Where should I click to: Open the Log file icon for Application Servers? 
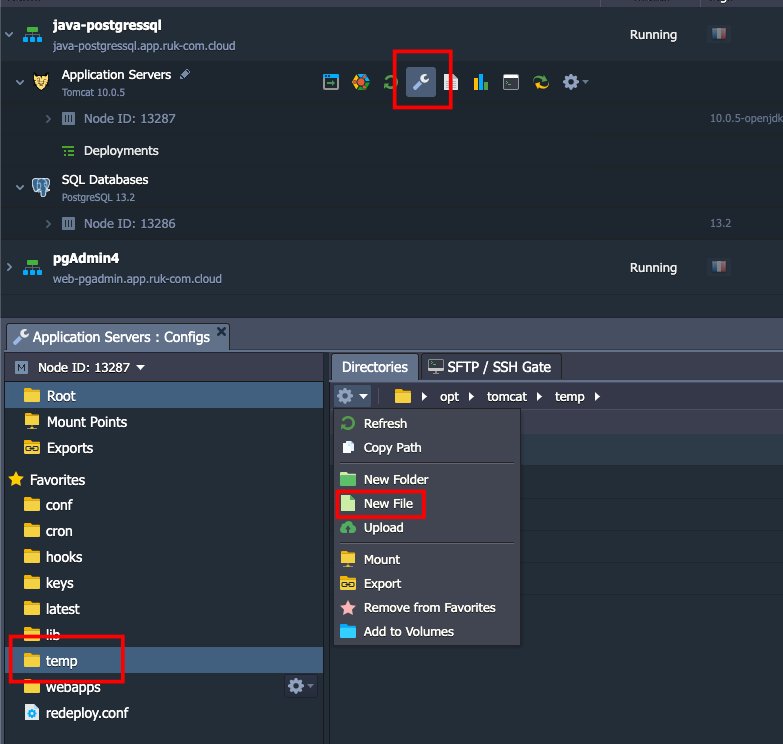click(x=451, y=81)
